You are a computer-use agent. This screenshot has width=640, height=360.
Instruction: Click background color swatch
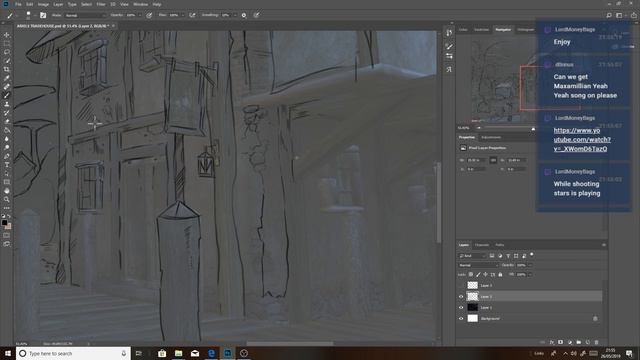9,226
